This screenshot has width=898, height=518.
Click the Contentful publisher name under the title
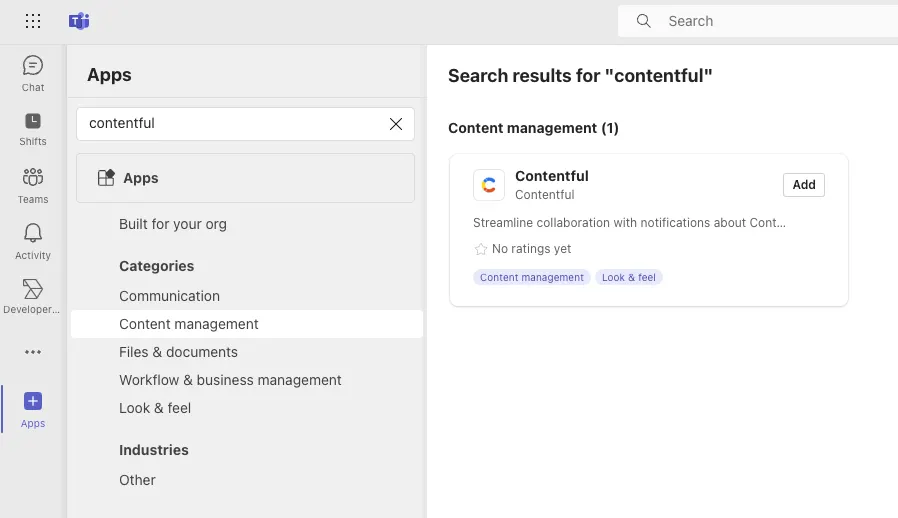point(544,195)
